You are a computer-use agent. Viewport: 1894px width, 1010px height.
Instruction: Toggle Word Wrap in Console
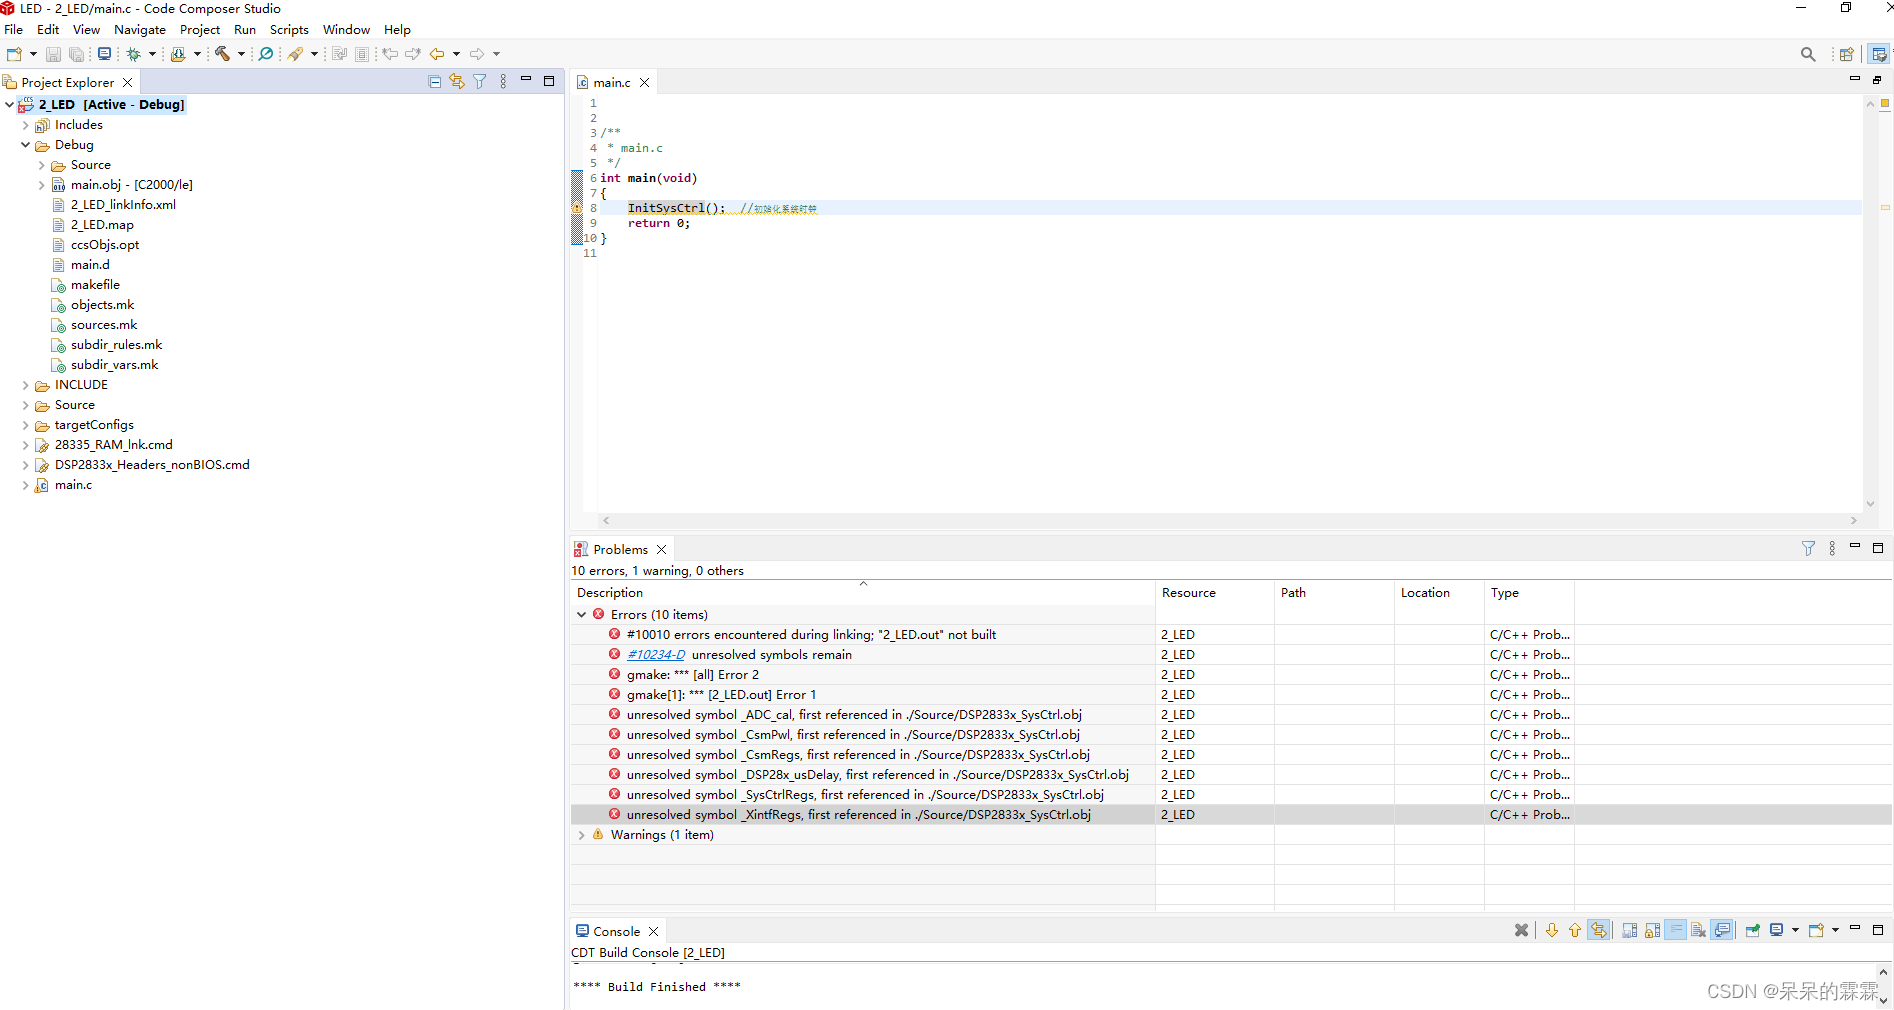tap(1675, 931)
